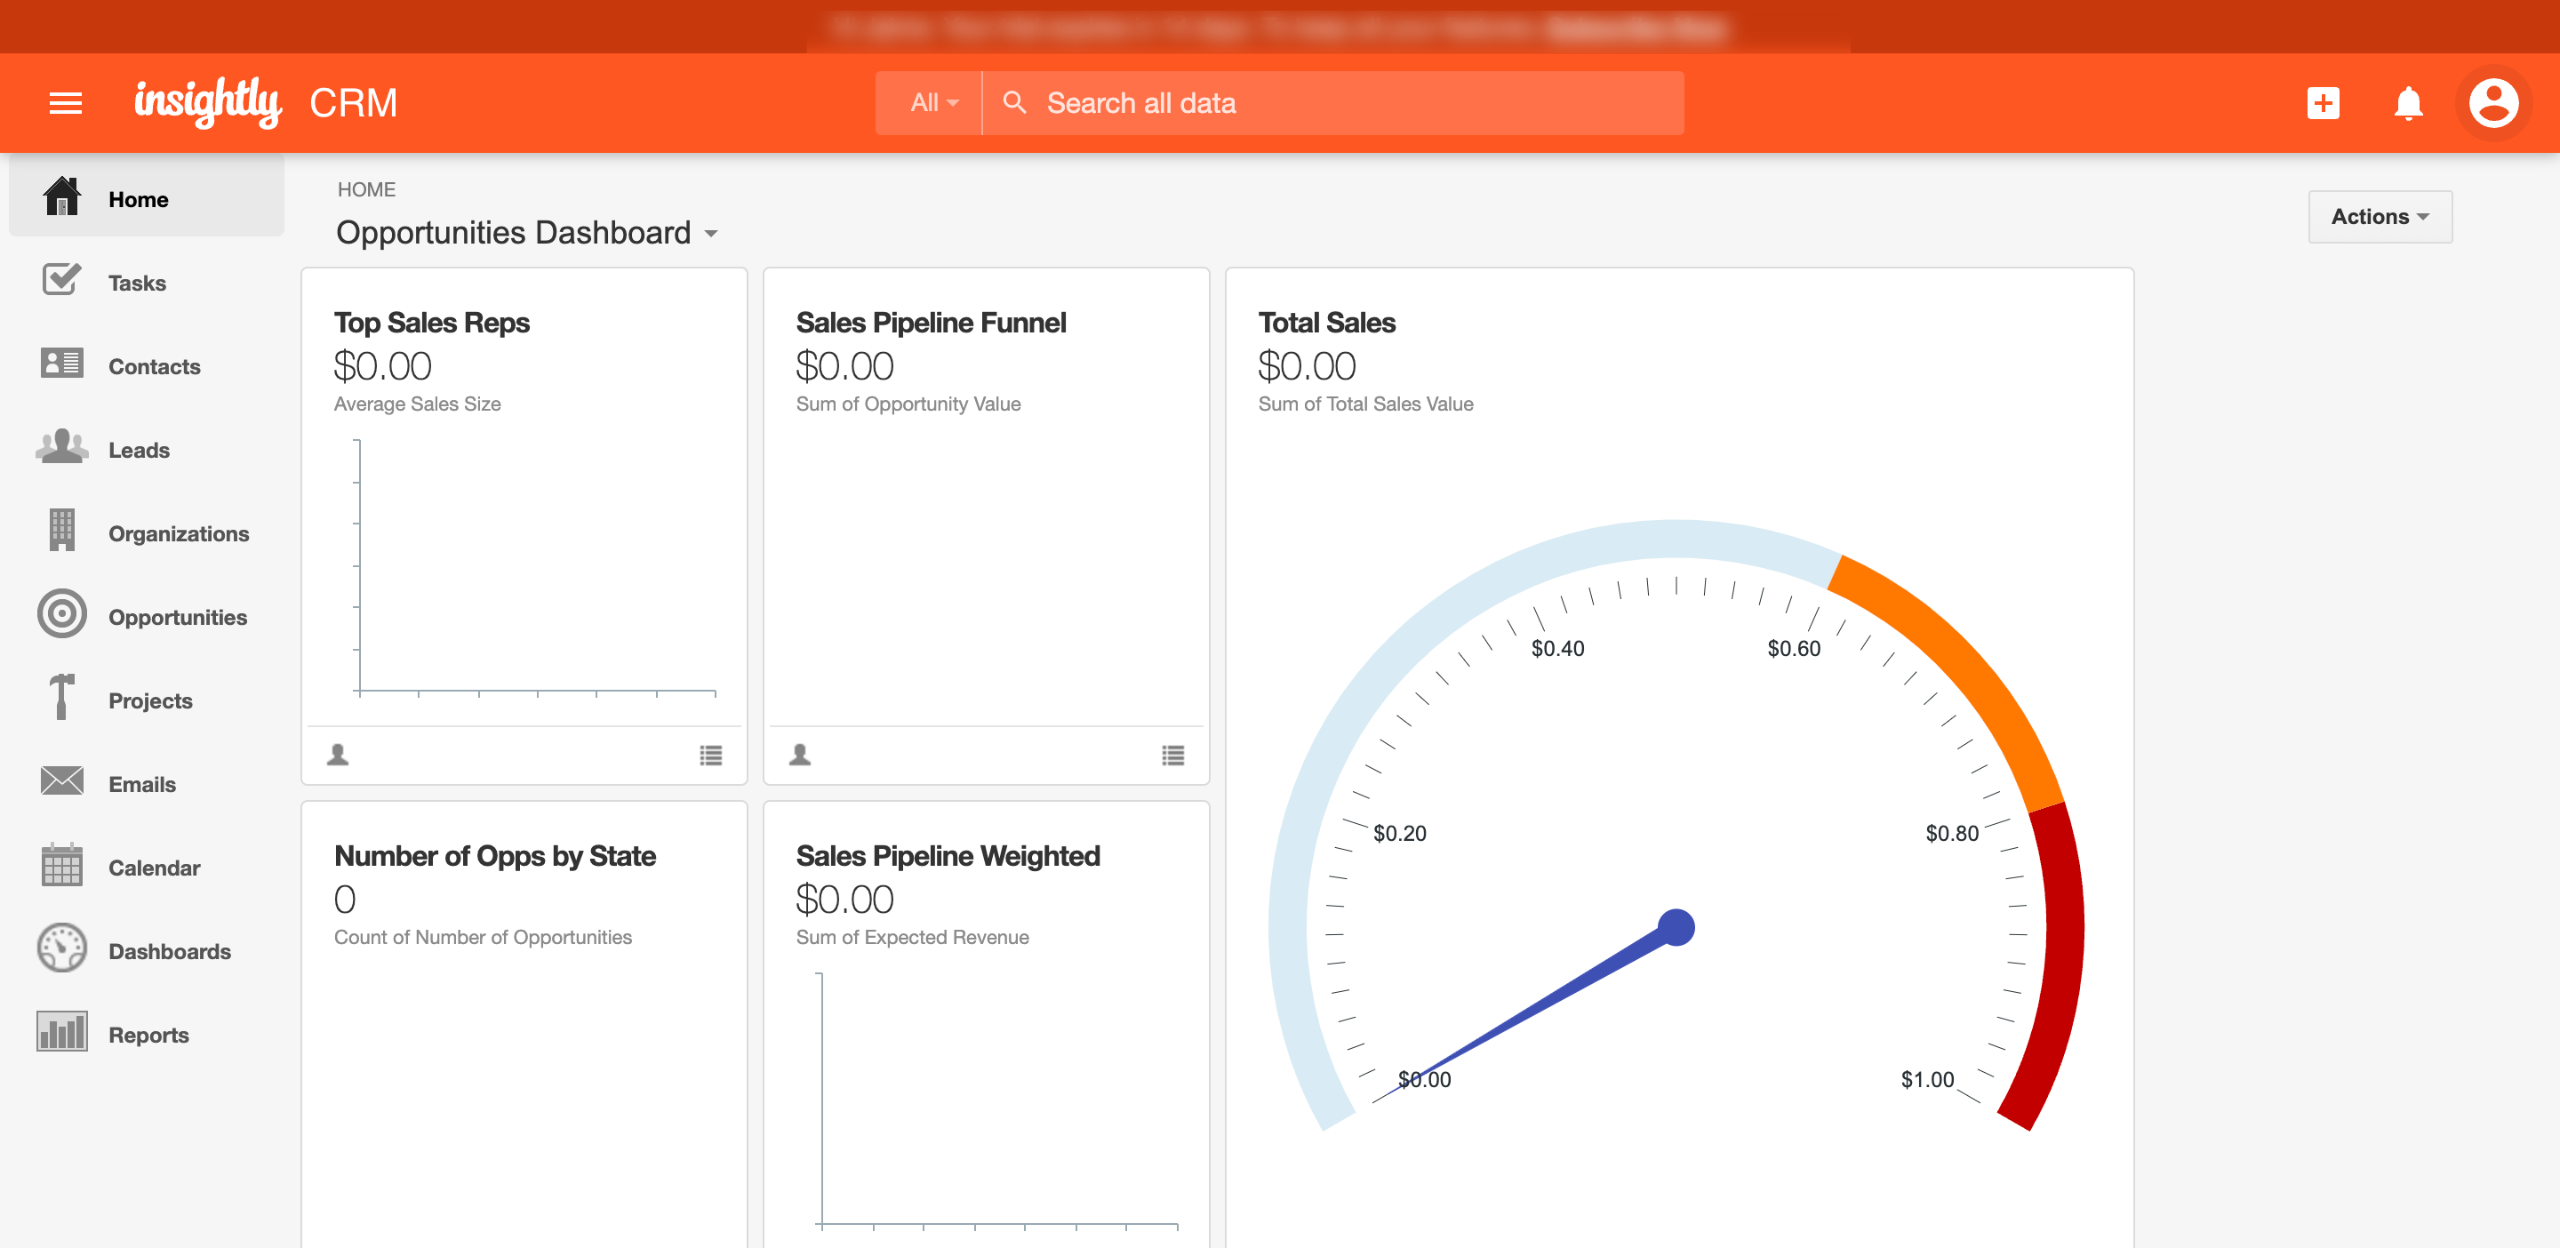Click the quick add plus icon

(2323, 103)
